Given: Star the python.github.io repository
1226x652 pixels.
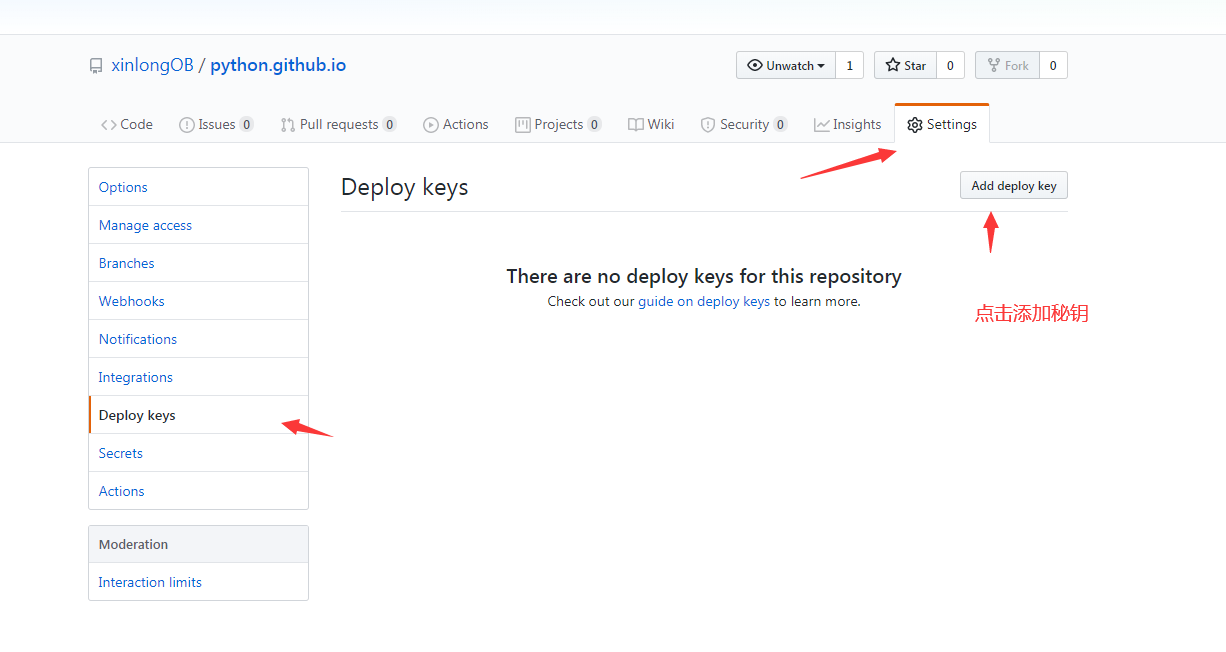Looking at the screenshot, I should coord(905,66).
